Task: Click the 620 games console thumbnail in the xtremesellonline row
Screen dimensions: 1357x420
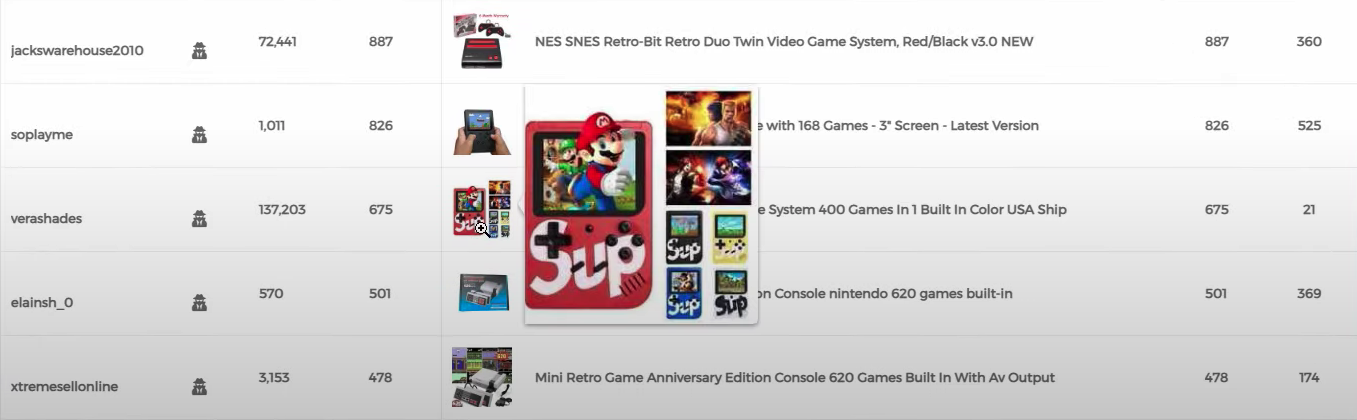Action: click(x=482, y=377)
